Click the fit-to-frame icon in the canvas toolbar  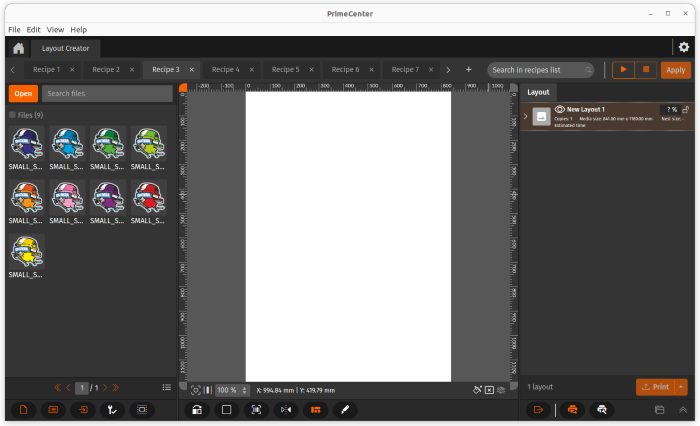[256, 410]
